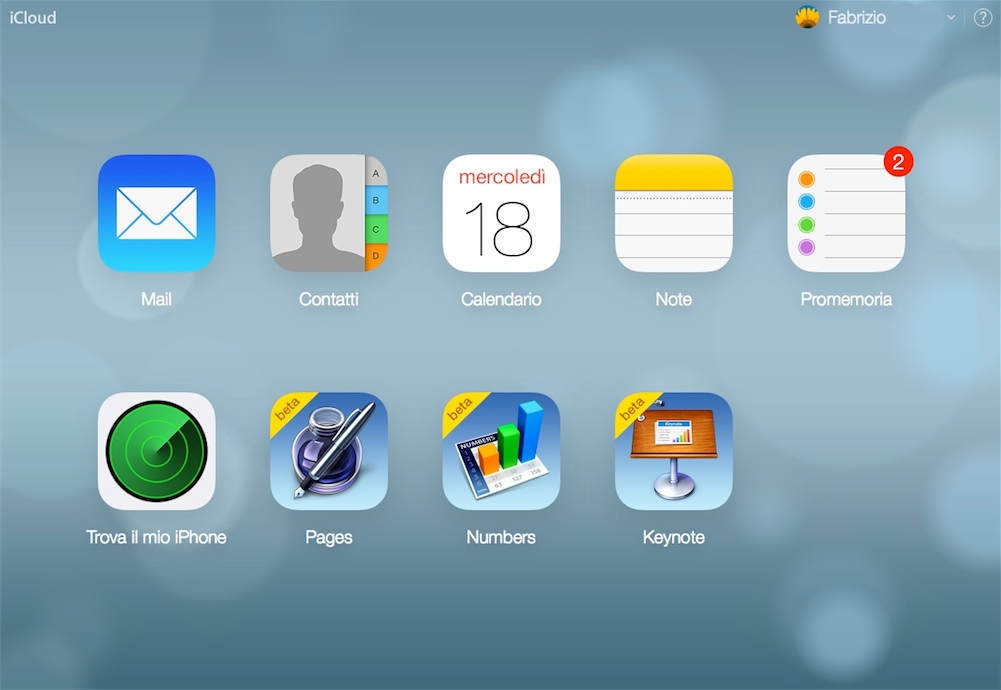Click the sunflower profile avatar
Screen dimensions: 1001x690
[x=808, y=17]
